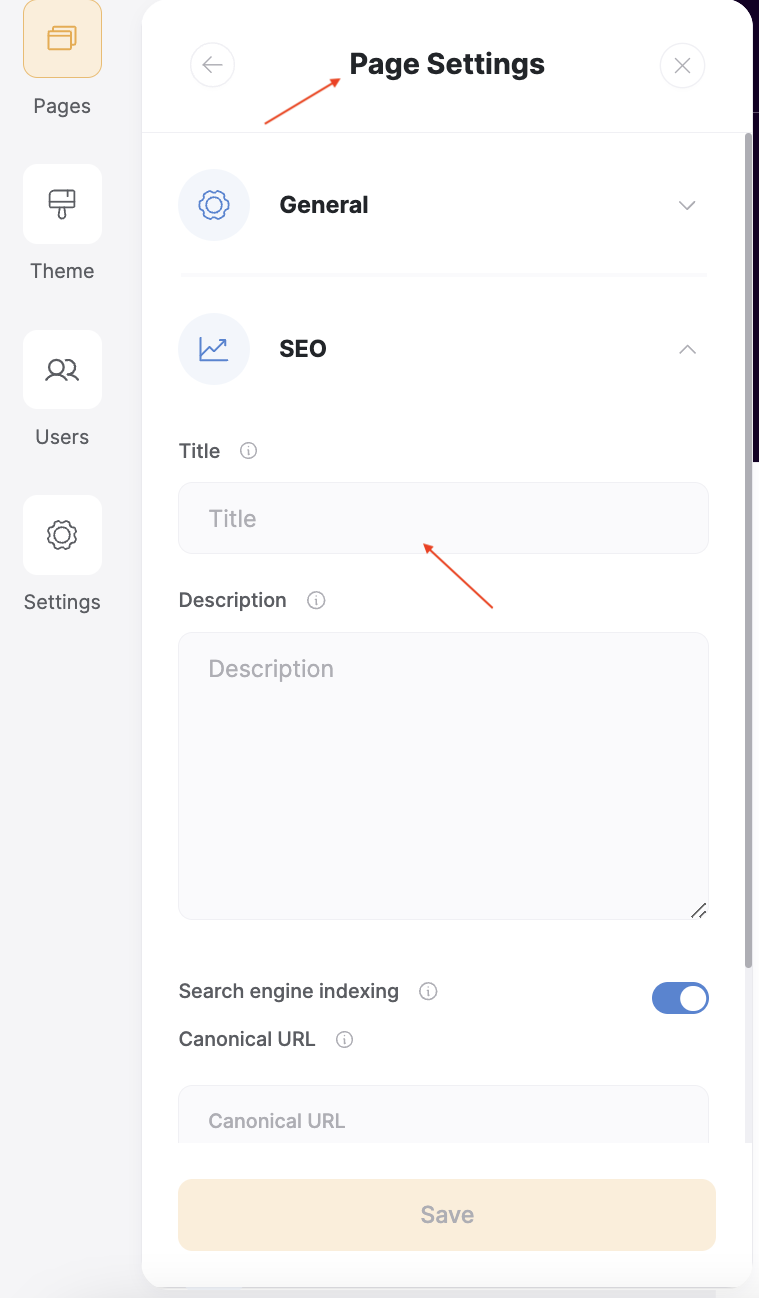Open the Users sidebar icon
The image size is (759, 1298).
pos(62,370)
